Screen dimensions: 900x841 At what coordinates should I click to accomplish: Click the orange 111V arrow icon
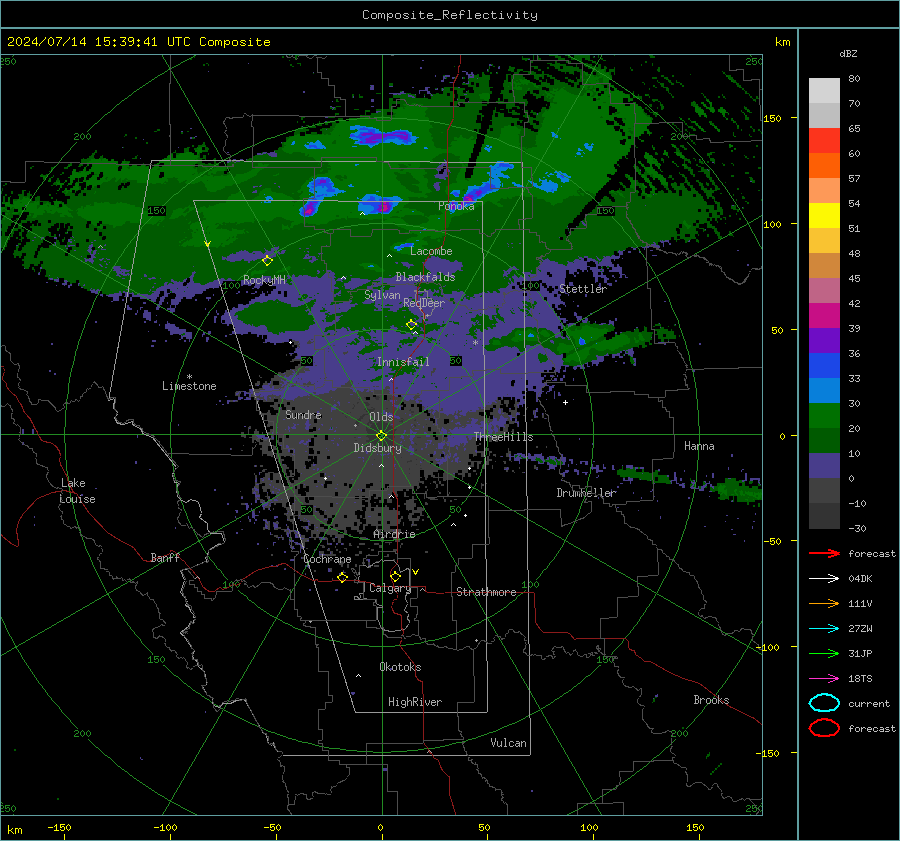(824, 603)
